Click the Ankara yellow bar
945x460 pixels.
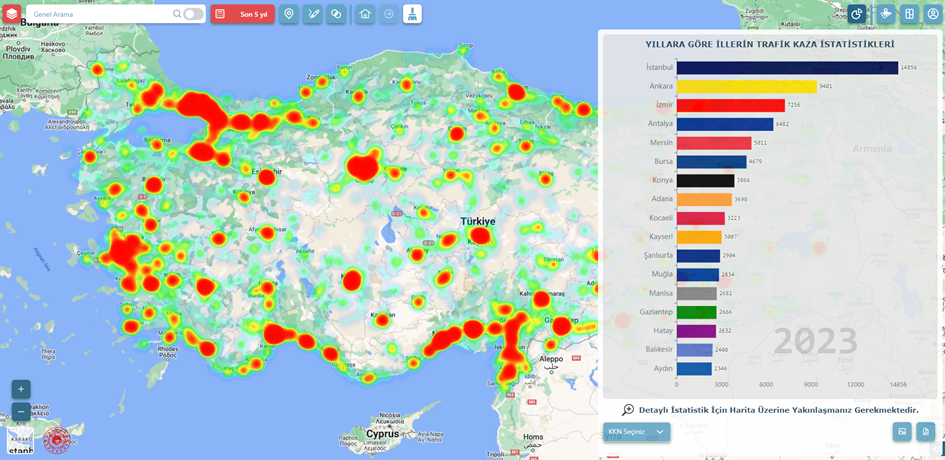(x=746, y=87)
